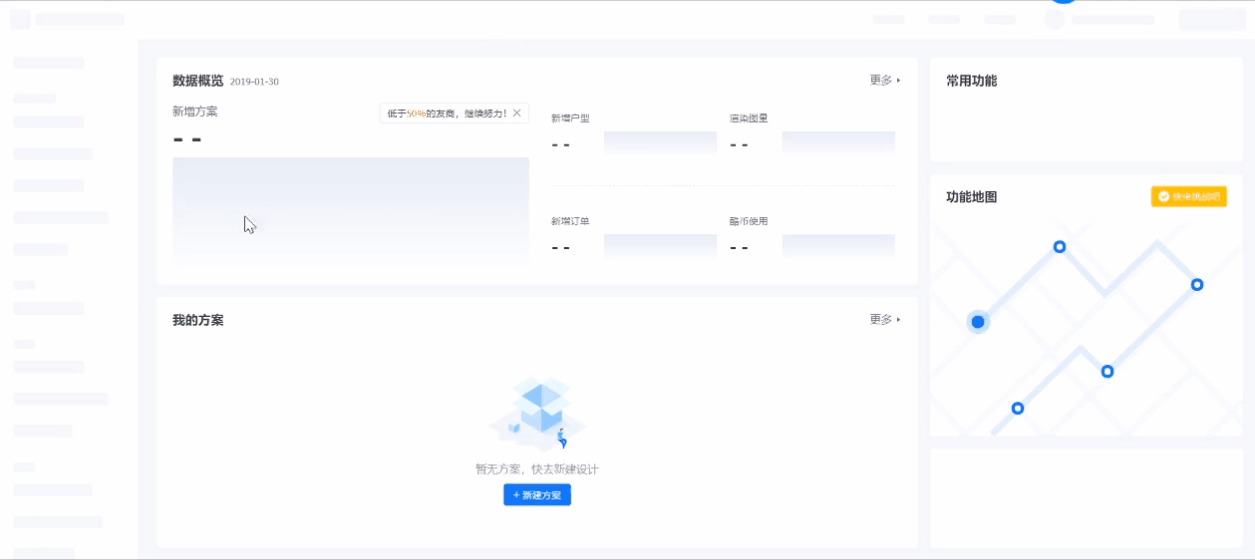The image size is (1255, 560).
Task: Open the 新增订单 mini chart
Action: (x=660, y=246)
